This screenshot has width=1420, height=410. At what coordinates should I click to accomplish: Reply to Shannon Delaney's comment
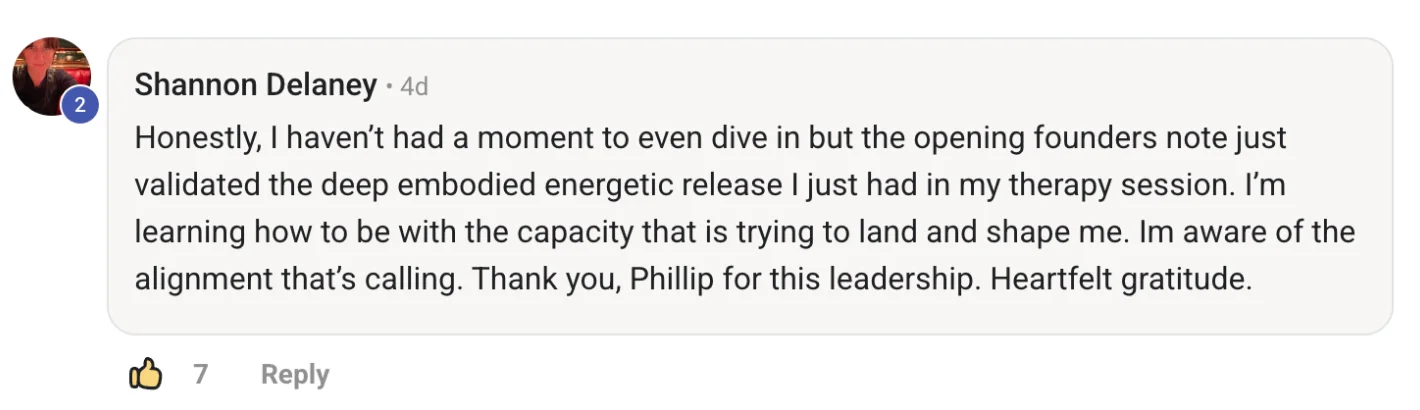294,375
